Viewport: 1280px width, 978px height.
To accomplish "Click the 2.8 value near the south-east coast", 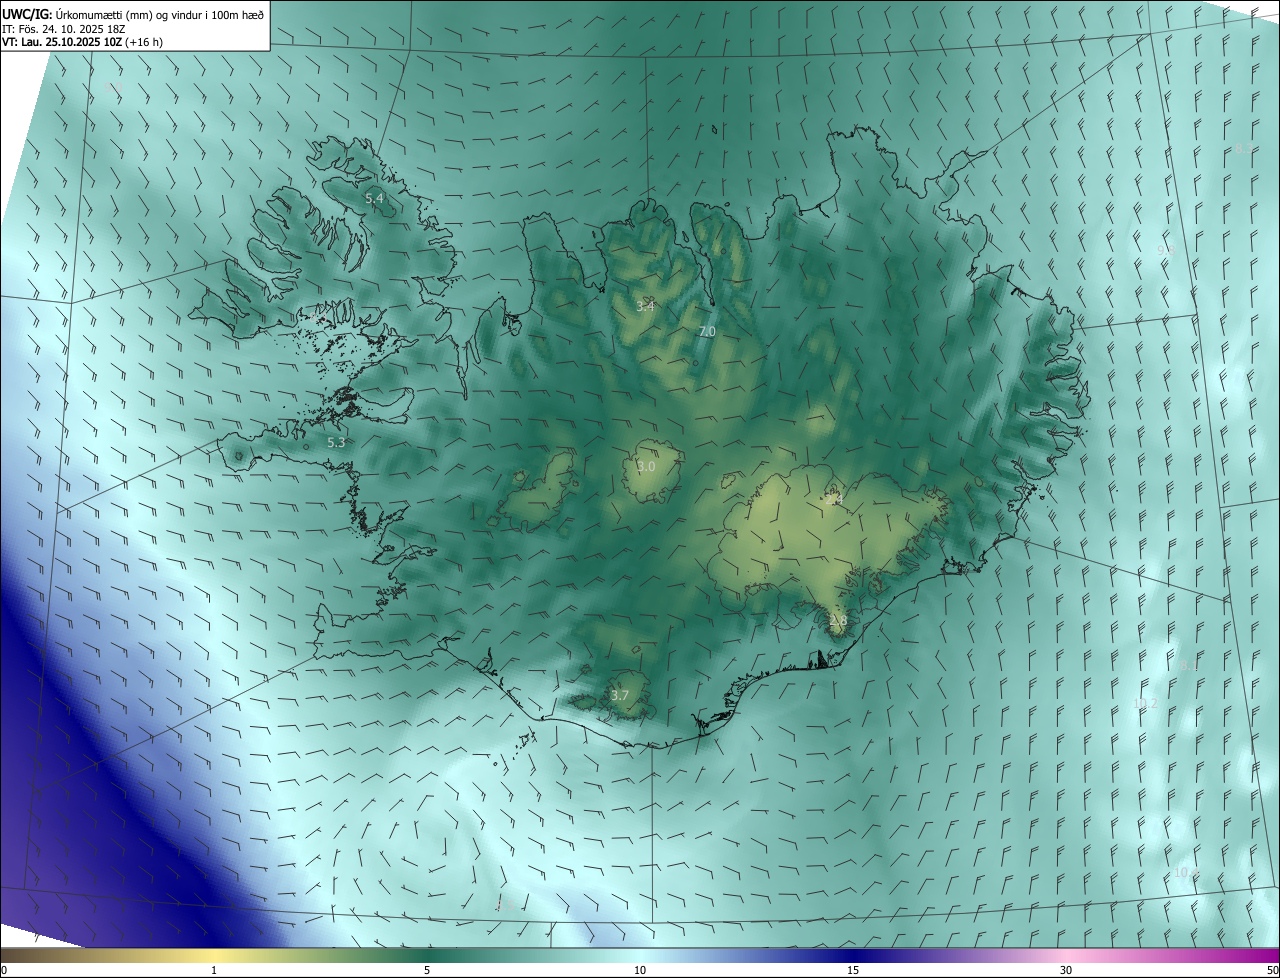I will (x=838, y=621).
